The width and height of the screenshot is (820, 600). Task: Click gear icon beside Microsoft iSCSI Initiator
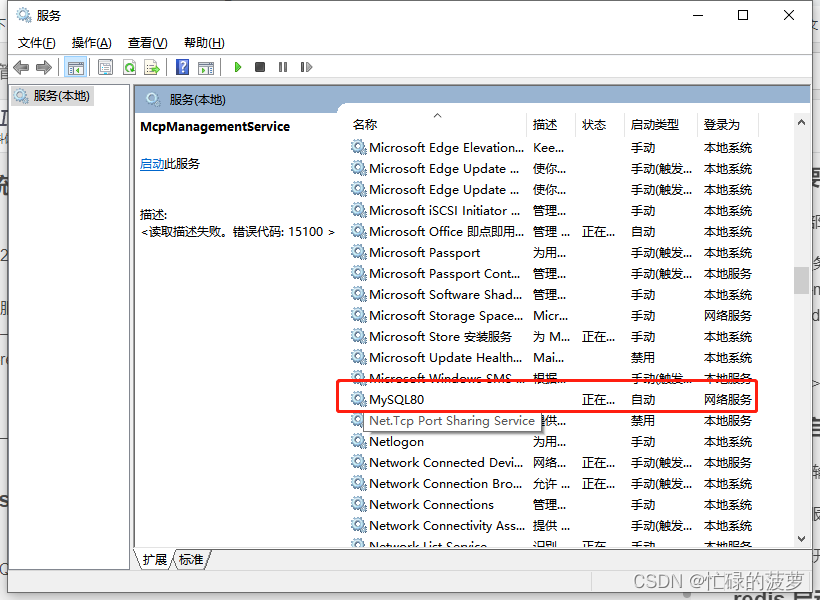point(358,210)
